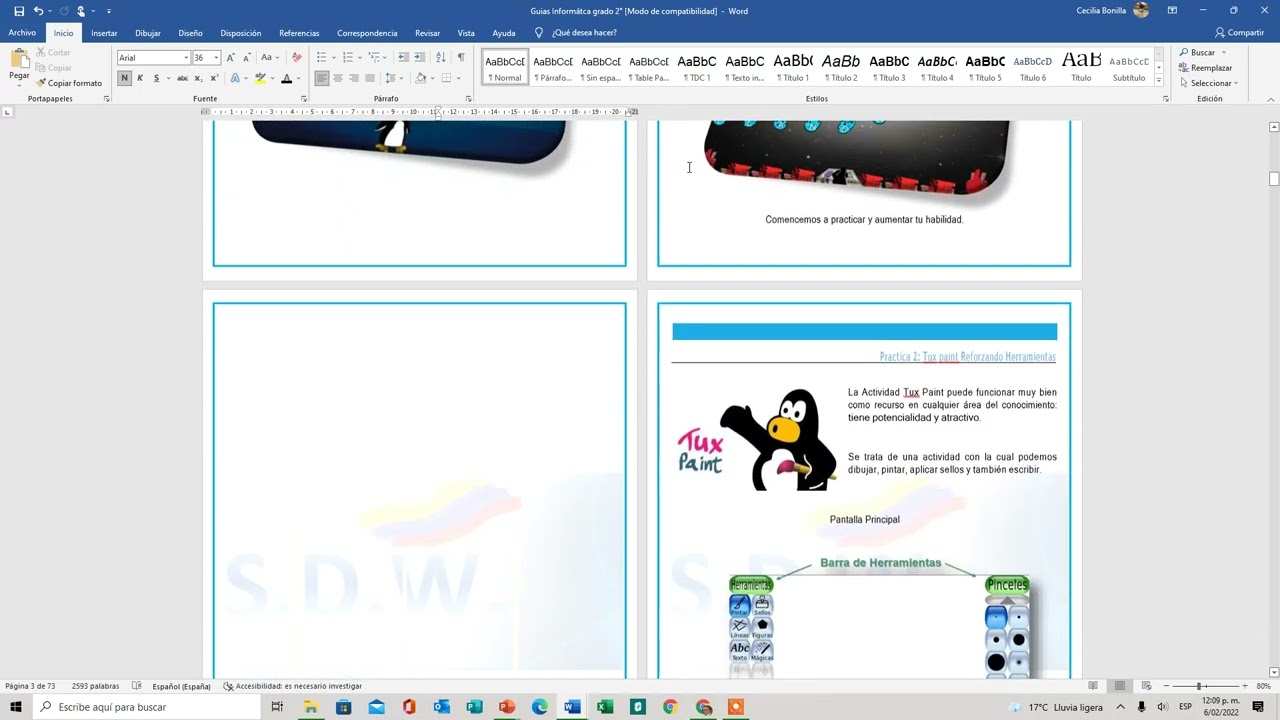Increase font size with the larger A icon
The height and width of the screenshot is (720, 1280).
click(x=231, y=58)
